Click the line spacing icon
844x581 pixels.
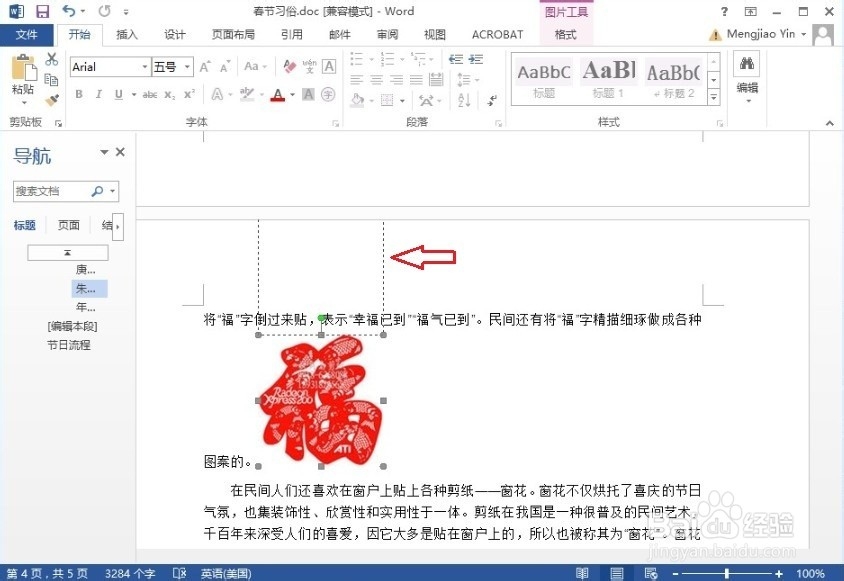tap(463, 80)
